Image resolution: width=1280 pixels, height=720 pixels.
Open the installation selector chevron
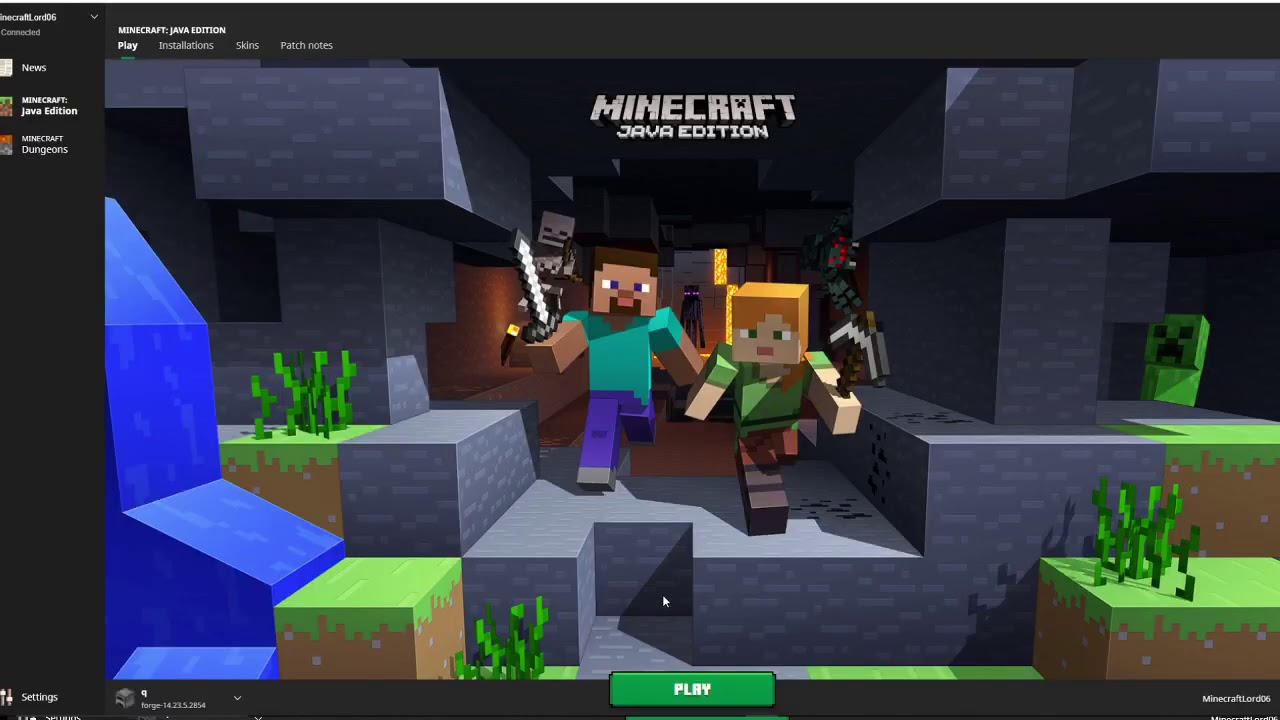point(237,698)
